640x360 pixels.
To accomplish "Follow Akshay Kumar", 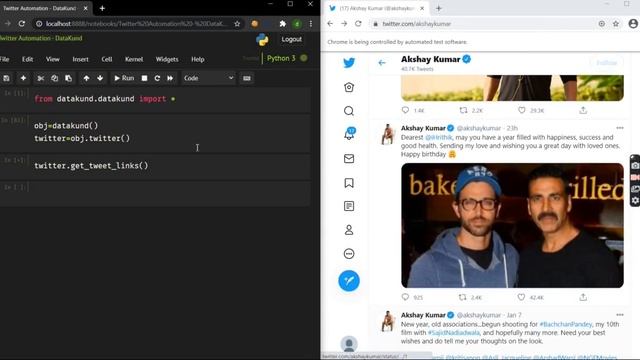I will point(607,63).
